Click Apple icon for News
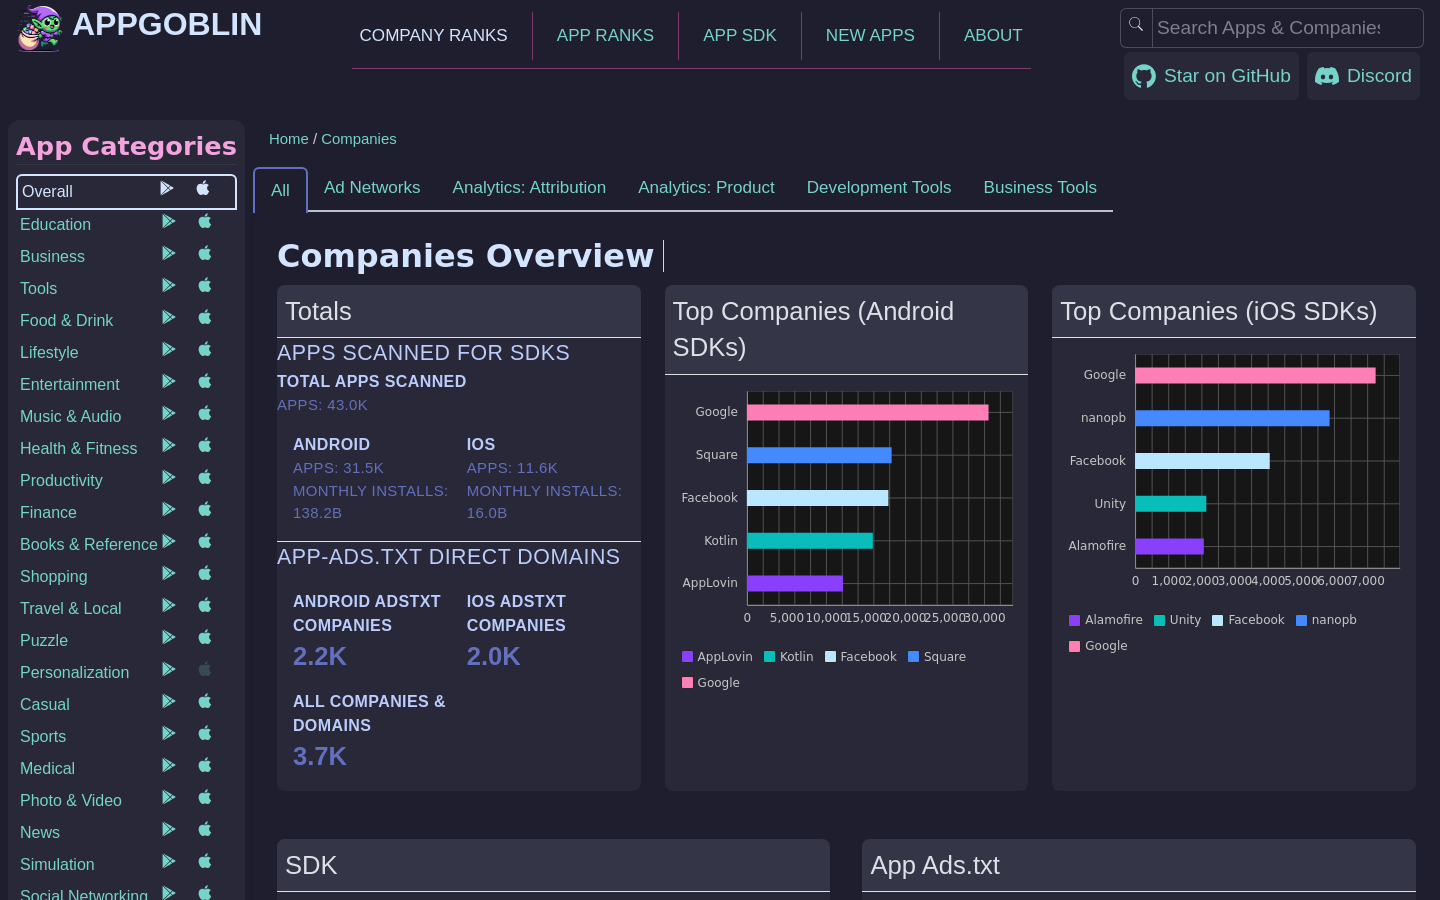1440x900 pixels. tap(205, 829)
